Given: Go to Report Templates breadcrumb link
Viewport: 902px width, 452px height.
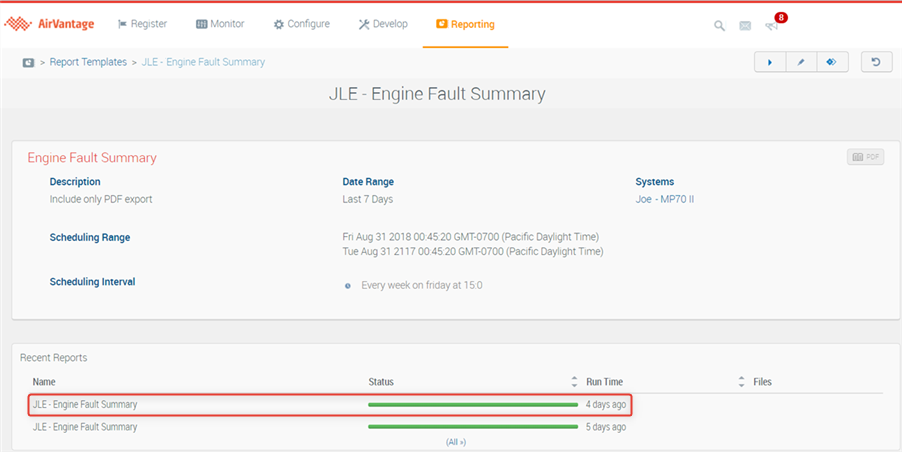Looking at the screenshot, I should point(88,62).
